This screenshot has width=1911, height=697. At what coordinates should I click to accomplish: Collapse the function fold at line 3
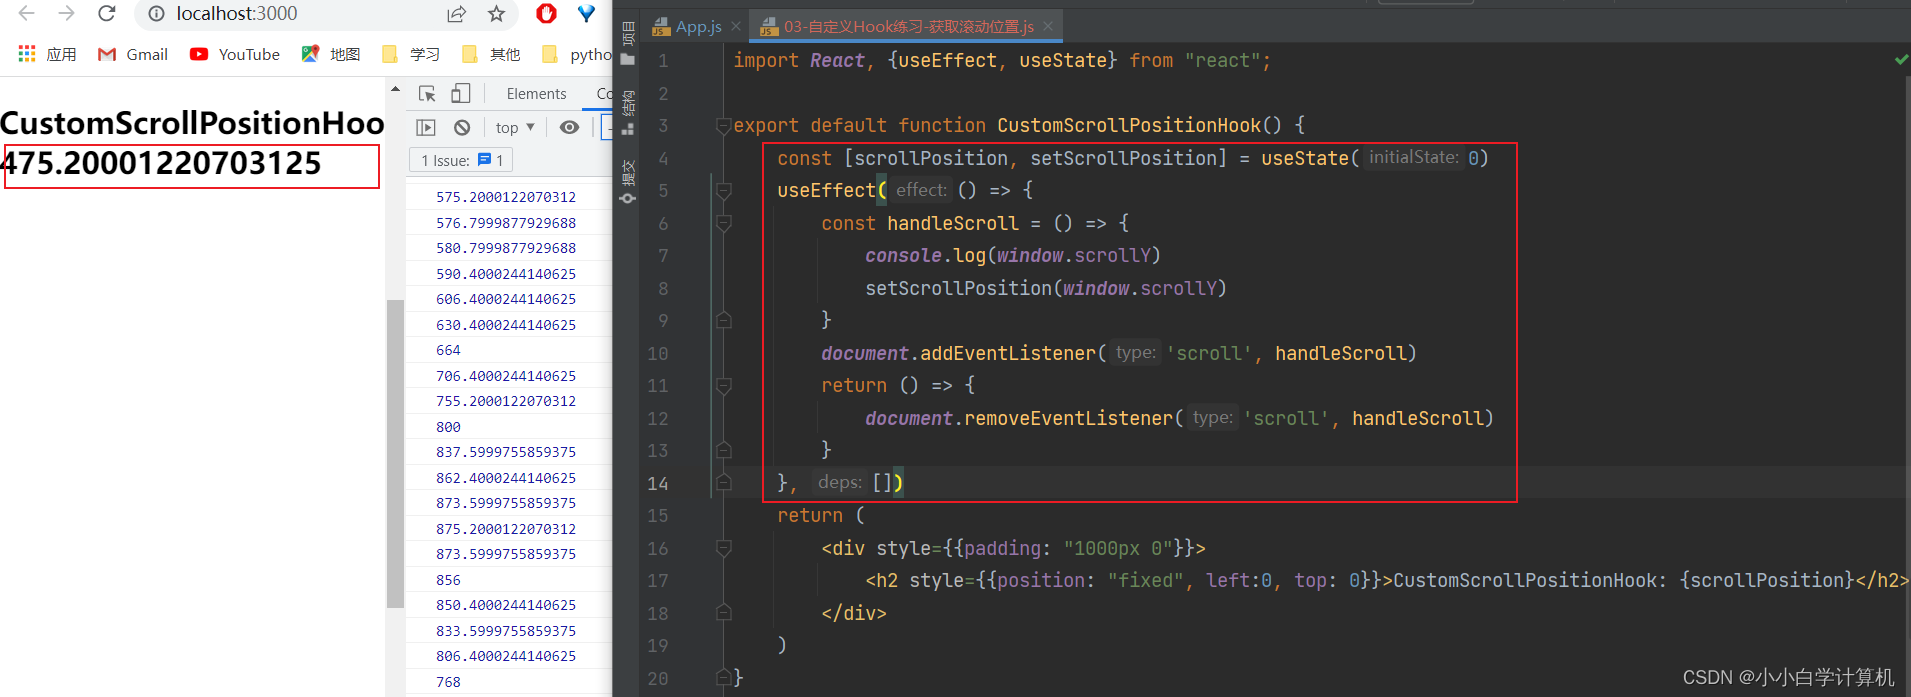[724, 126]
